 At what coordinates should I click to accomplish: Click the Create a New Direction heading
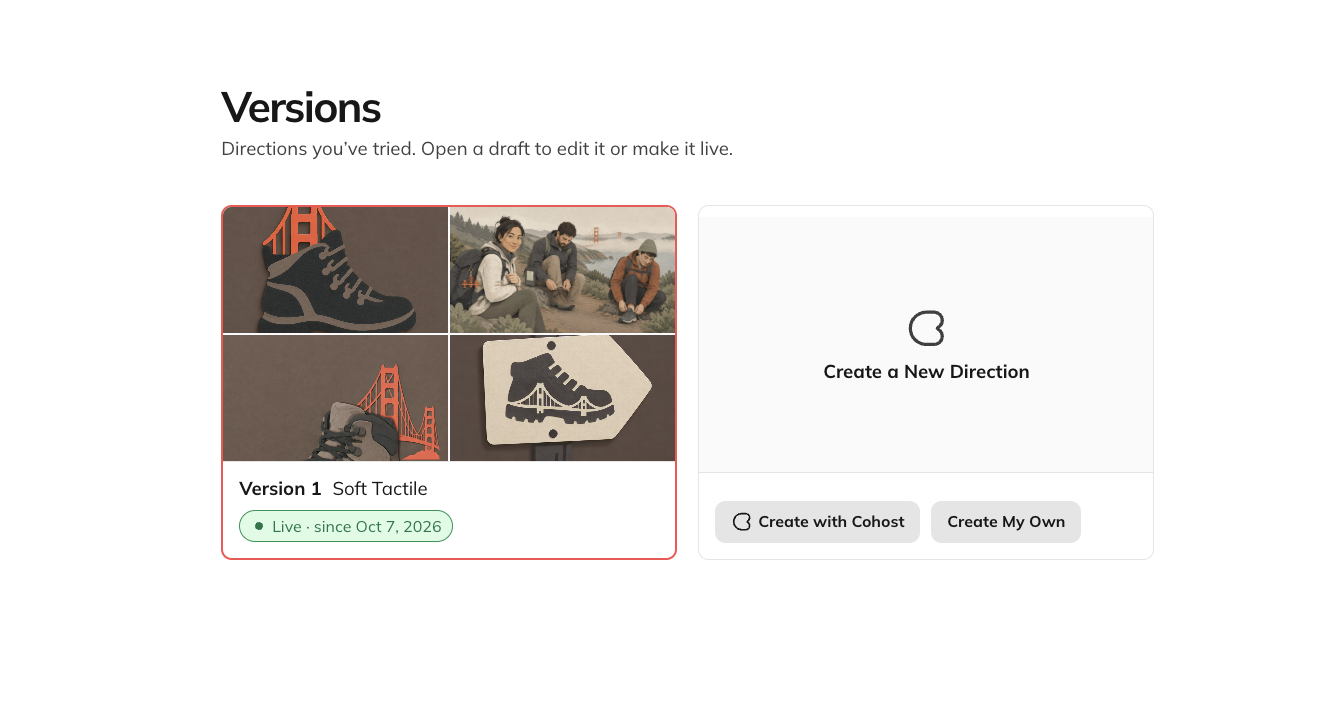926,372
